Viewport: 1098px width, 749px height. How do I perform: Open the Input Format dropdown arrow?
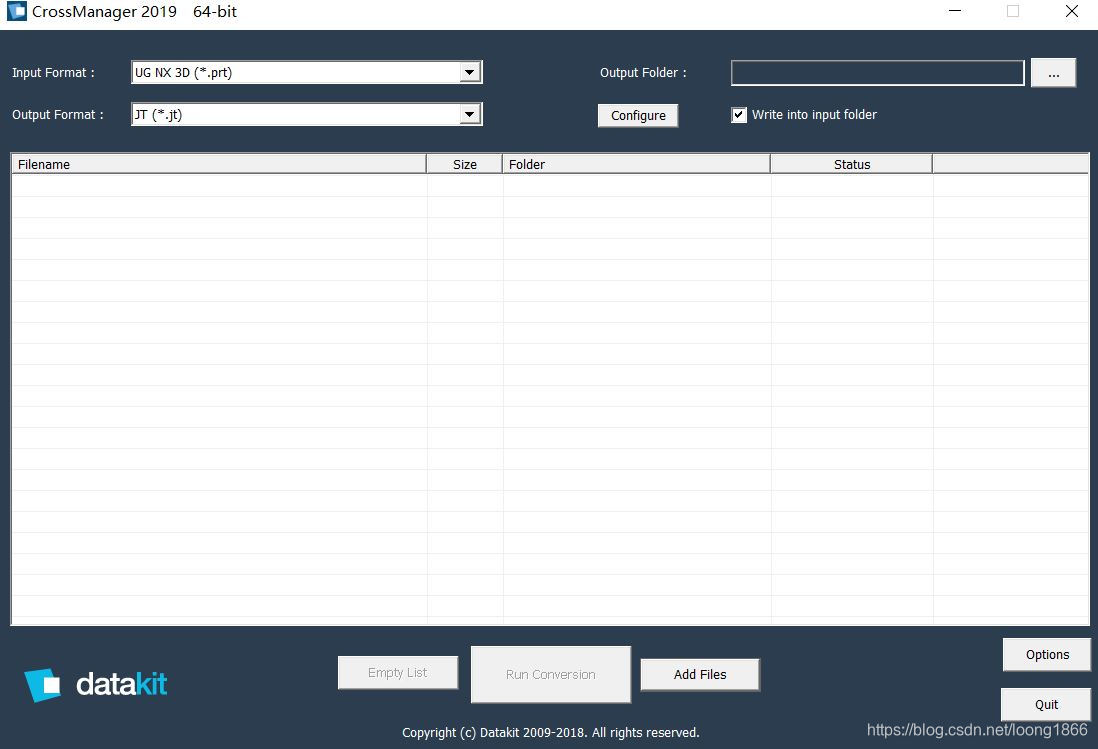[x=470, y=72]
